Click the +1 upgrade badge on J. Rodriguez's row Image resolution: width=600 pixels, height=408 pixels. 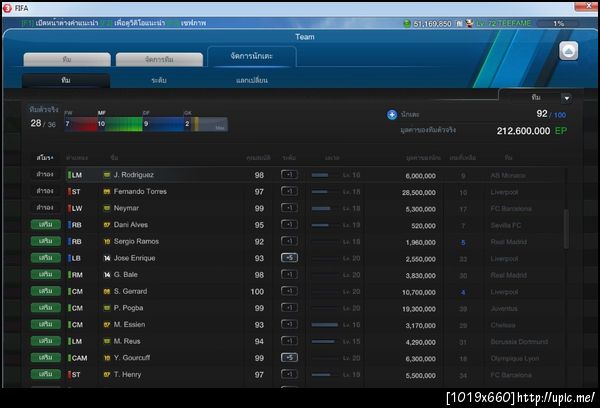coord(289,175)
